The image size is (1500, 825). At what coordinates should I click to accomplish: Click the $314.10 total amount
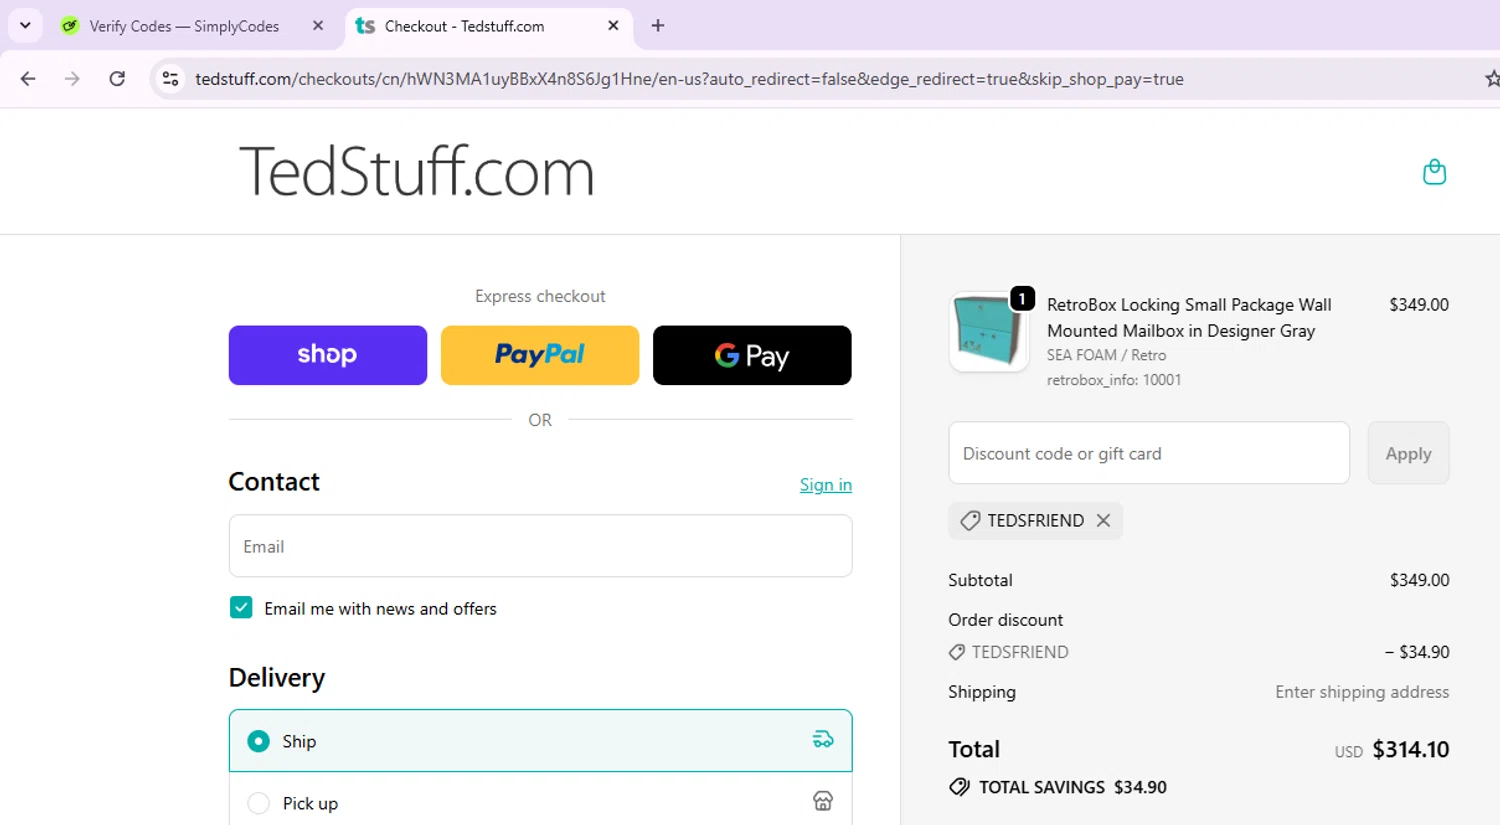pyautogui.click(x=1411, y=749)
